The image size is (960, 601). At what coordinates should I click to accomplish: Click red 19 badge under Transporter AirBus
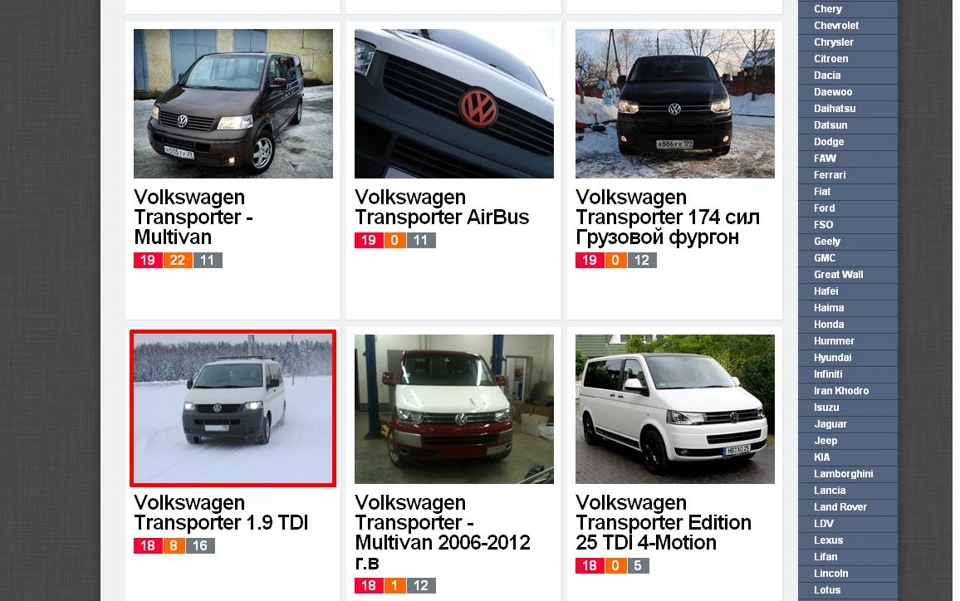click(x=369, y=241)
